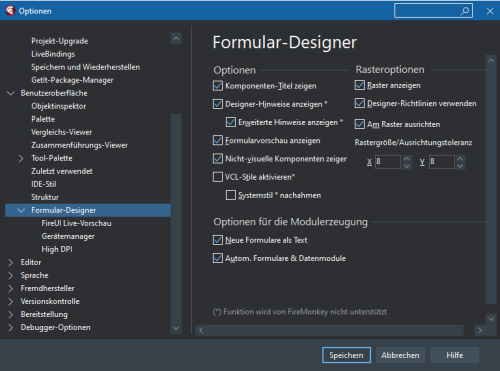Select Palette in the tree
500x371 pixels.
(43, 119)
